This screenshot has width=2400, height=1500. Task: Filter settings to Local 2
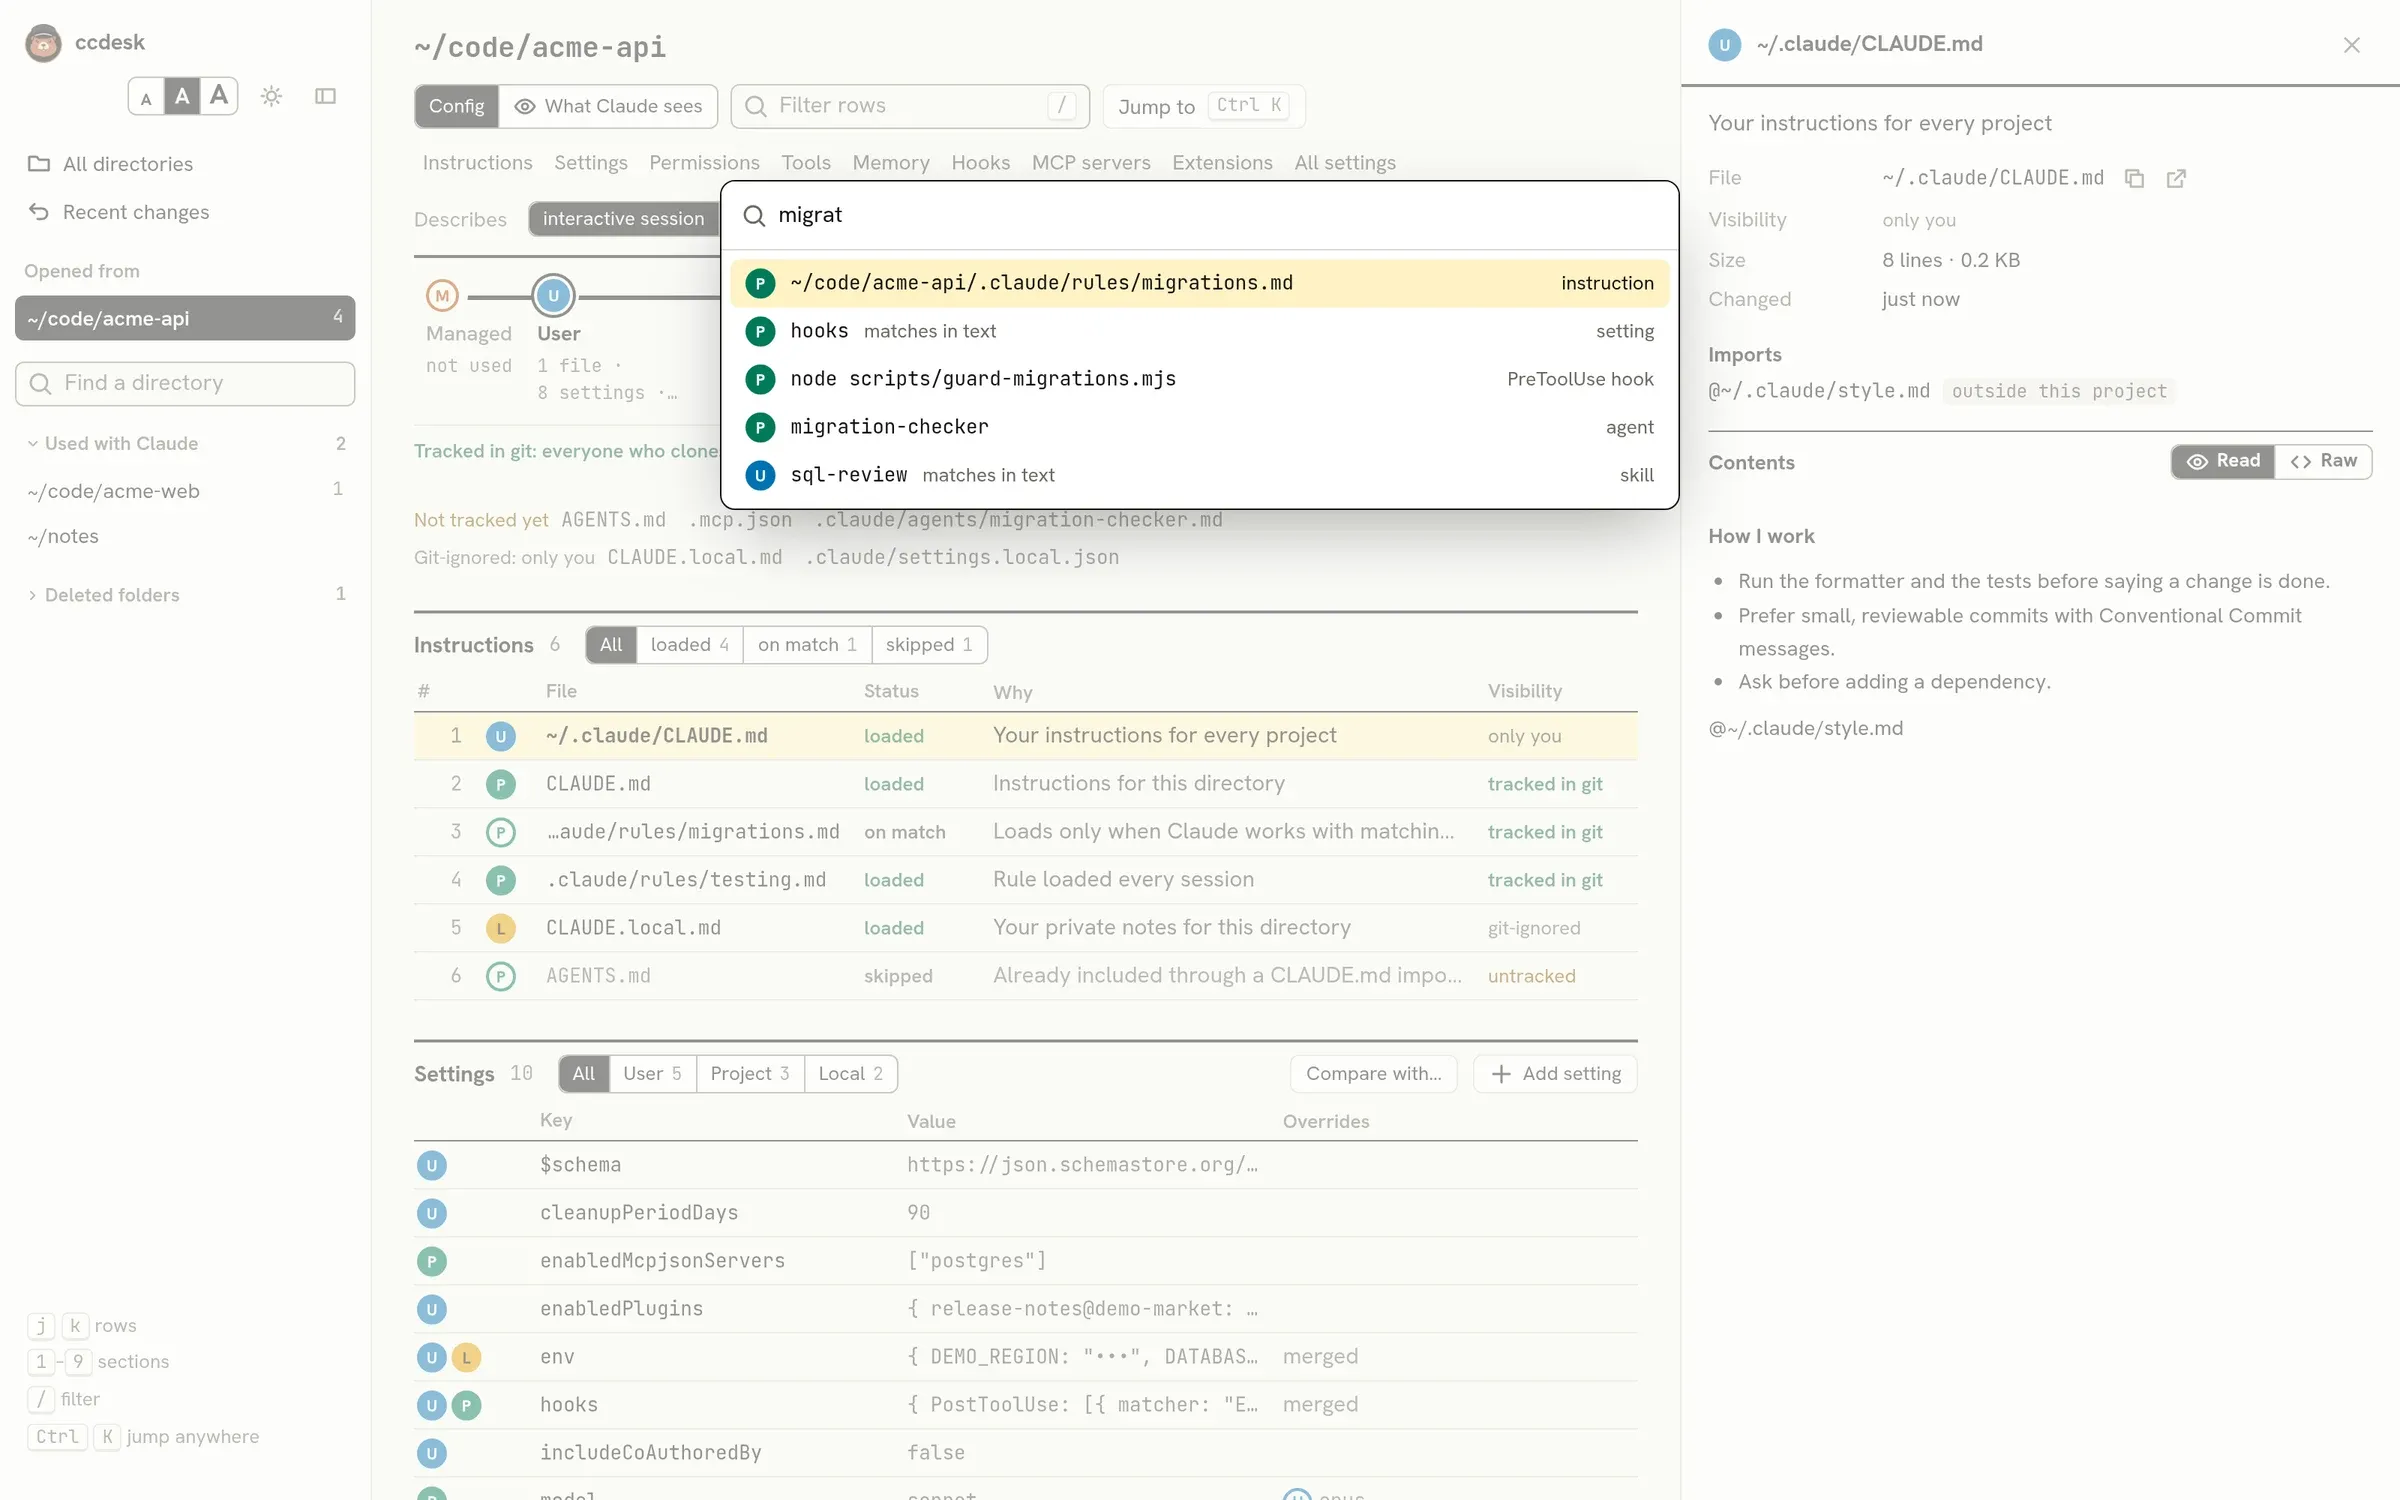[851, 1074]
